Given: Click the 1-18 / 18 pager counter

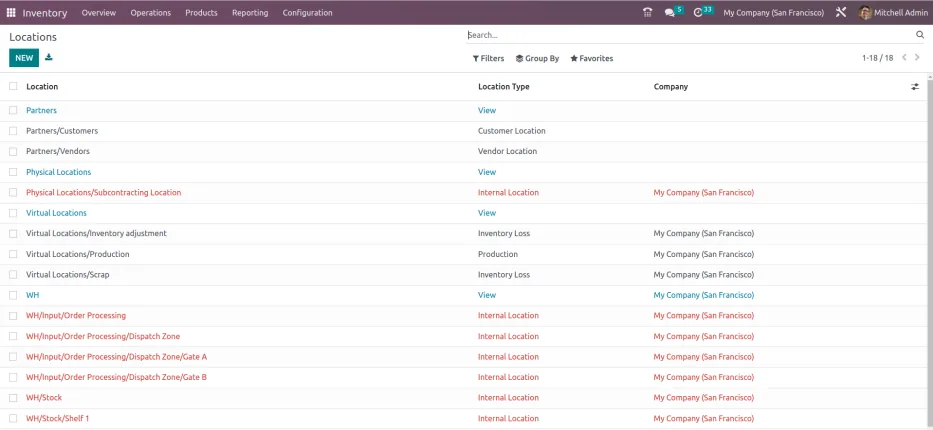Looking at the screenshot, I should (878, 58).
